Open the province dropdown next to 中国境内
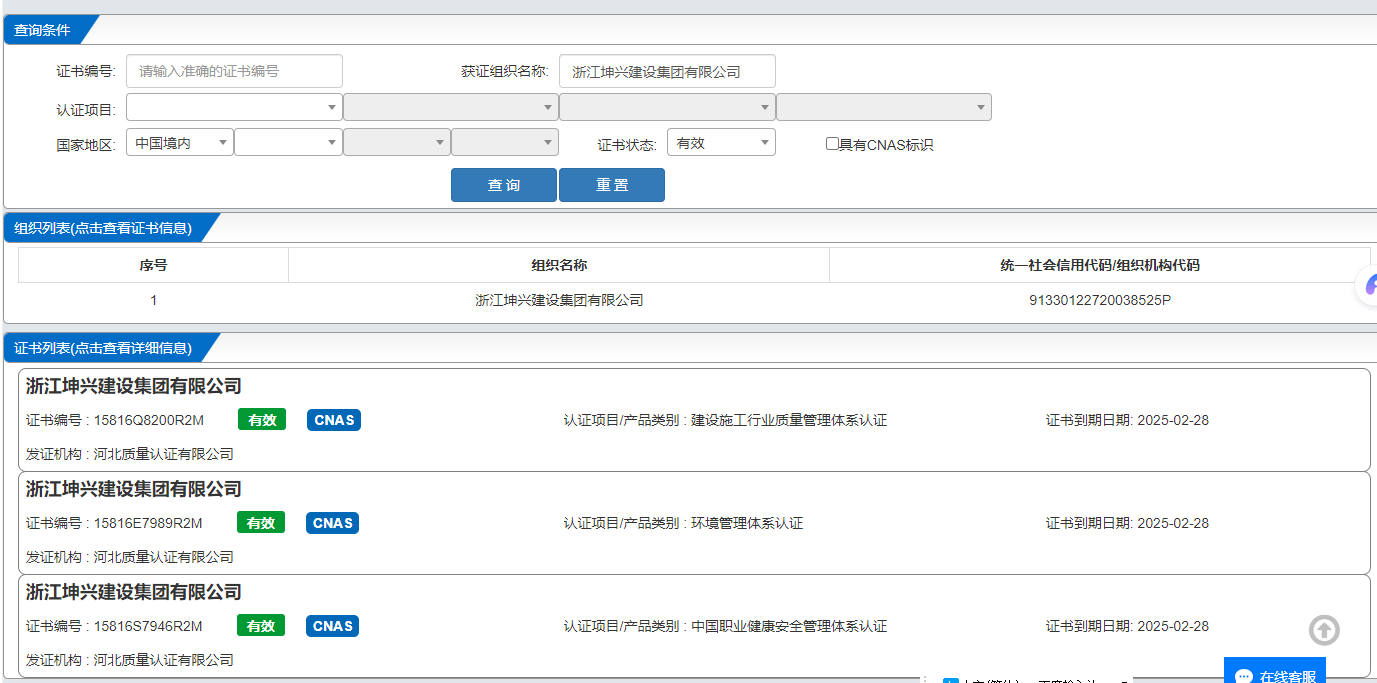The height and width of the screenshot is (683, 1377). point(289,142)
